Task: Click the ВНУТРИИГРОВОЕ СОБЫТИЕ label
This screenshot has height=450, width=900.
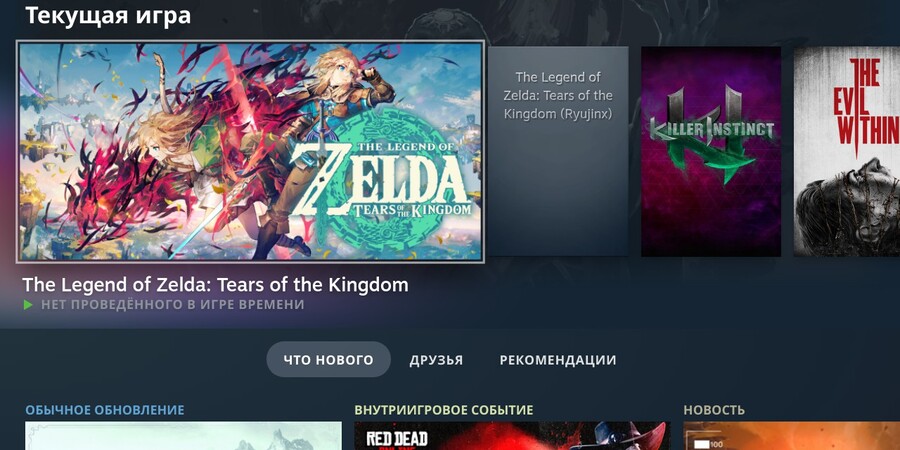Action: click(x=444, y=410)
